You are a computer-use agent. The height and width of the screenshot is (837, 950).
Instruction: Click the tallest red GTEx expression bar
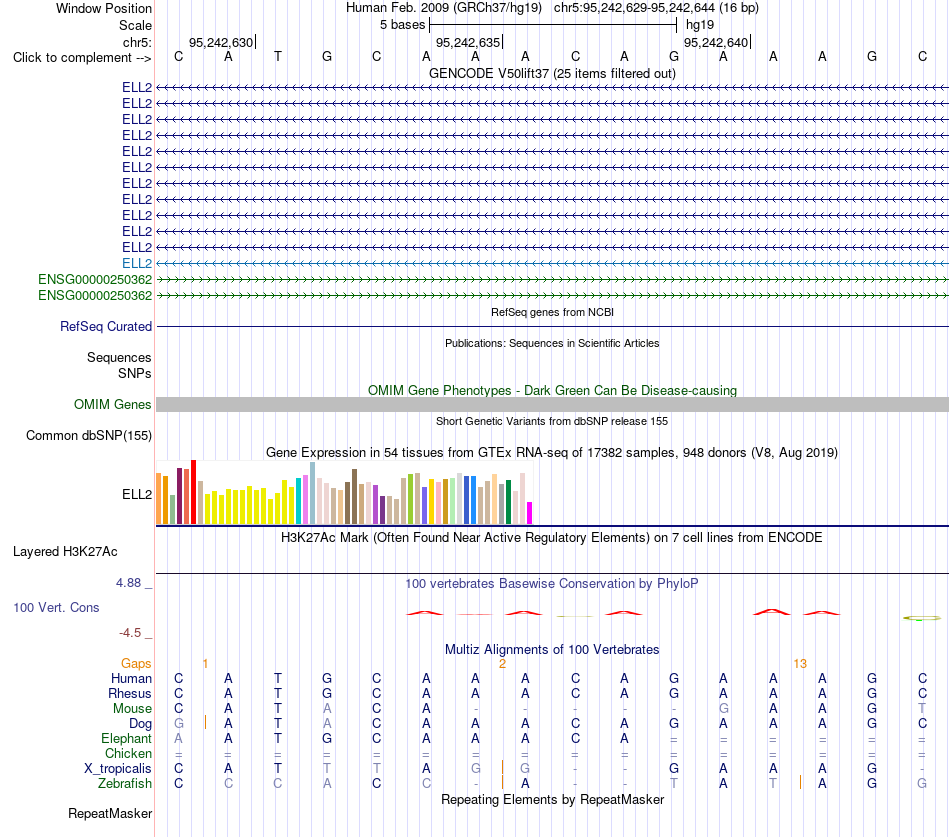pyautogui.click(x=193, y=492)
